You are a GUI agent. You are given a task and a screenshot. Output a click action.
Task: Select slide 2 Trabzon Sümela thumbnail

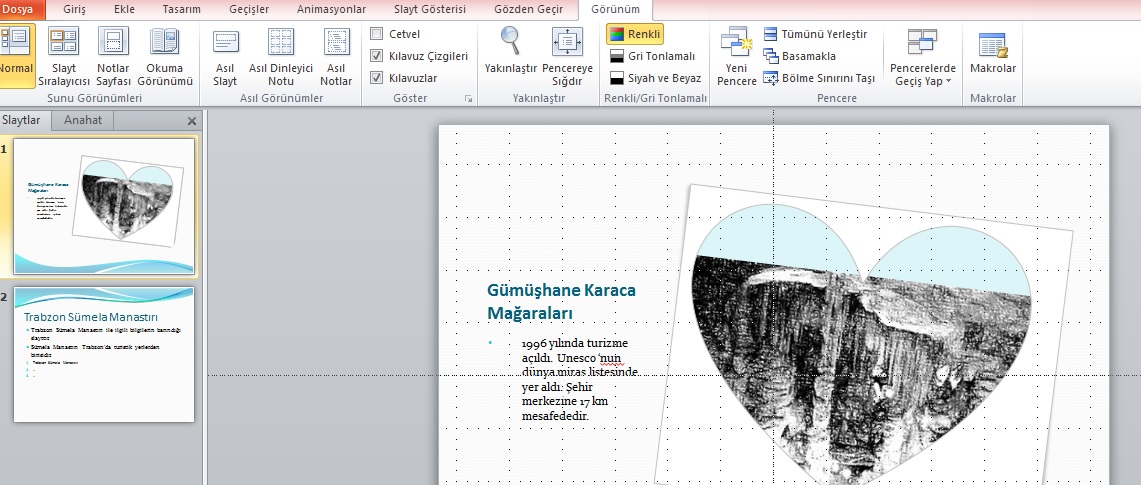[x=104, y=354]
